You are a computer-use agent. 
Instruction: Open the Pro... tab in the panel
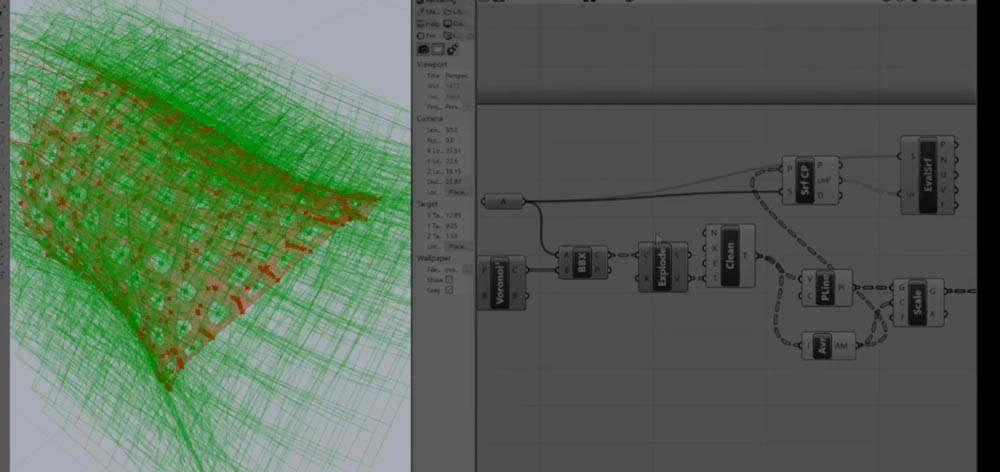pyautogui.click(x=429, y=36)
